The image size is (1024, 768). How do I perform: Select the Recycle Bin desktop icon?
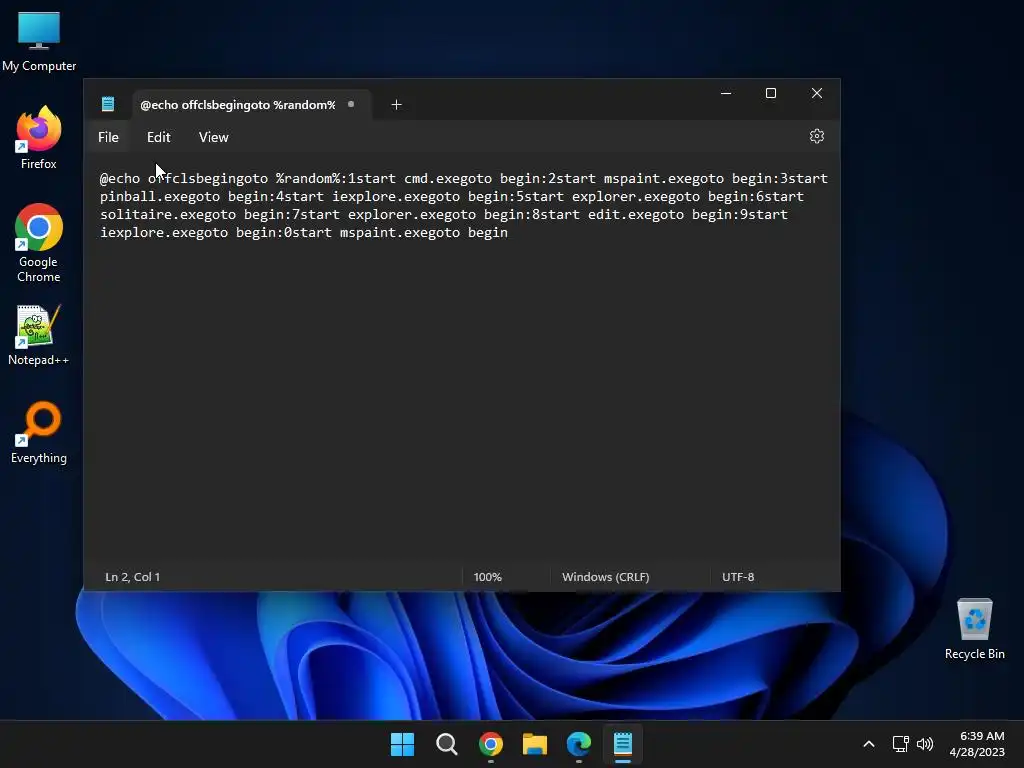(974, 629)
